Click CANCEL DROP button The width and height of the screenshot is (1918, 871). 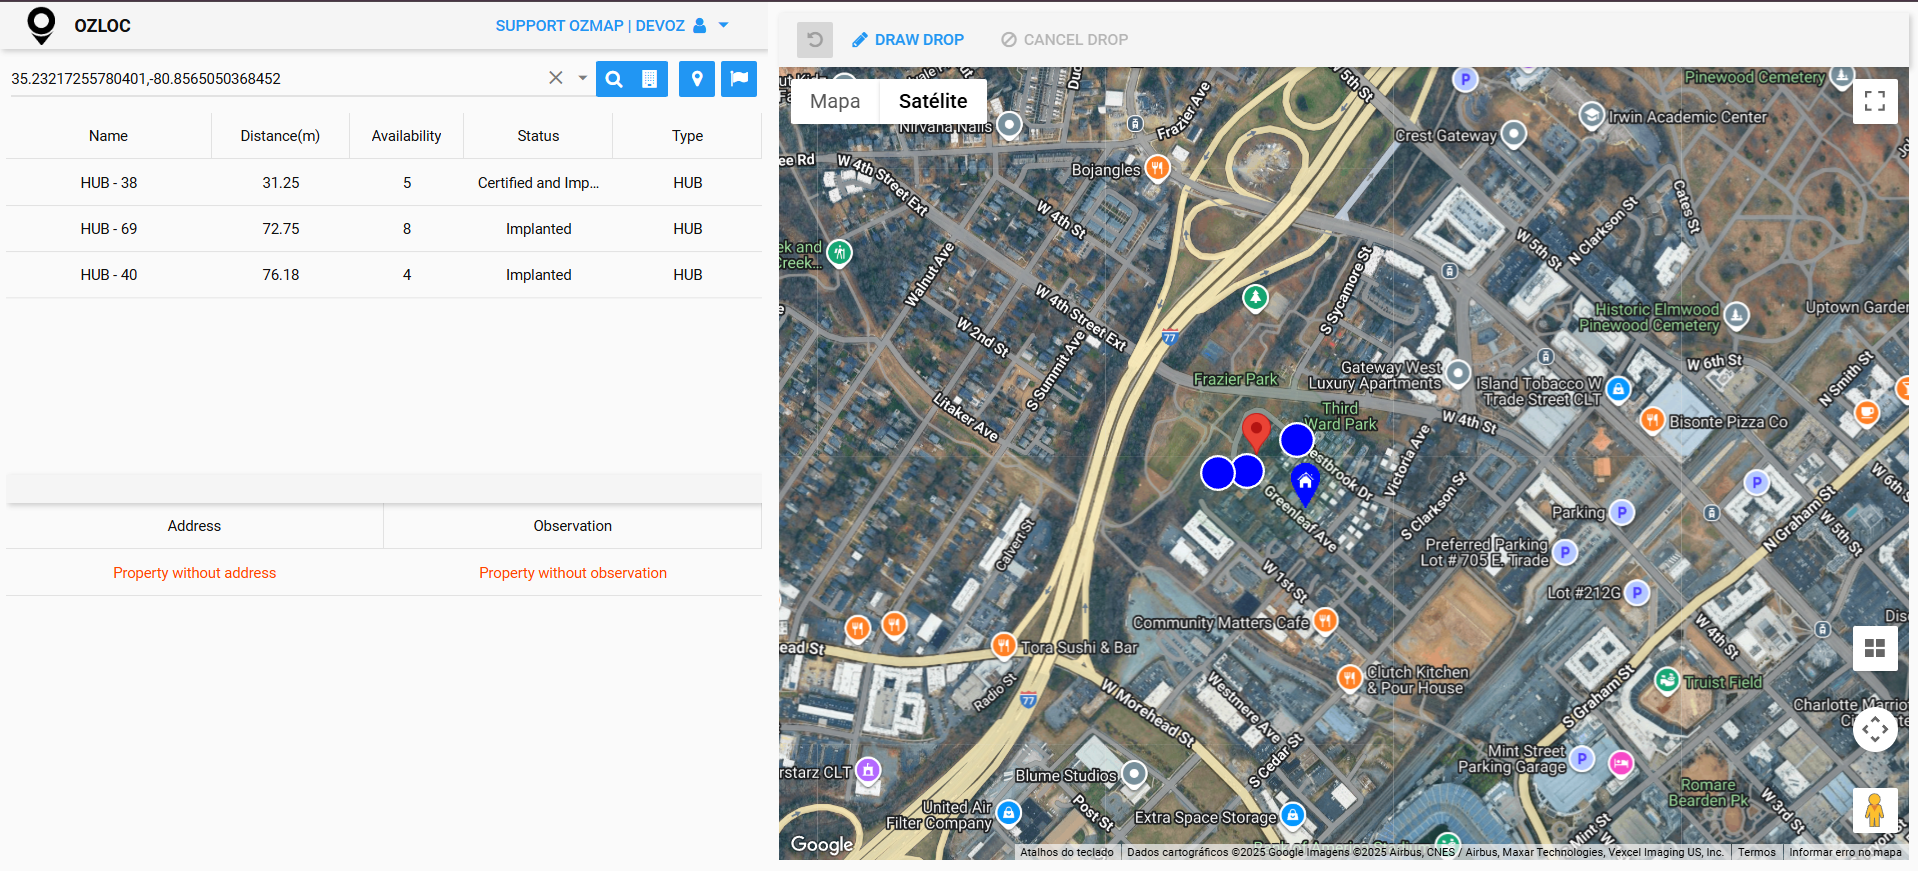point(1064,40)
